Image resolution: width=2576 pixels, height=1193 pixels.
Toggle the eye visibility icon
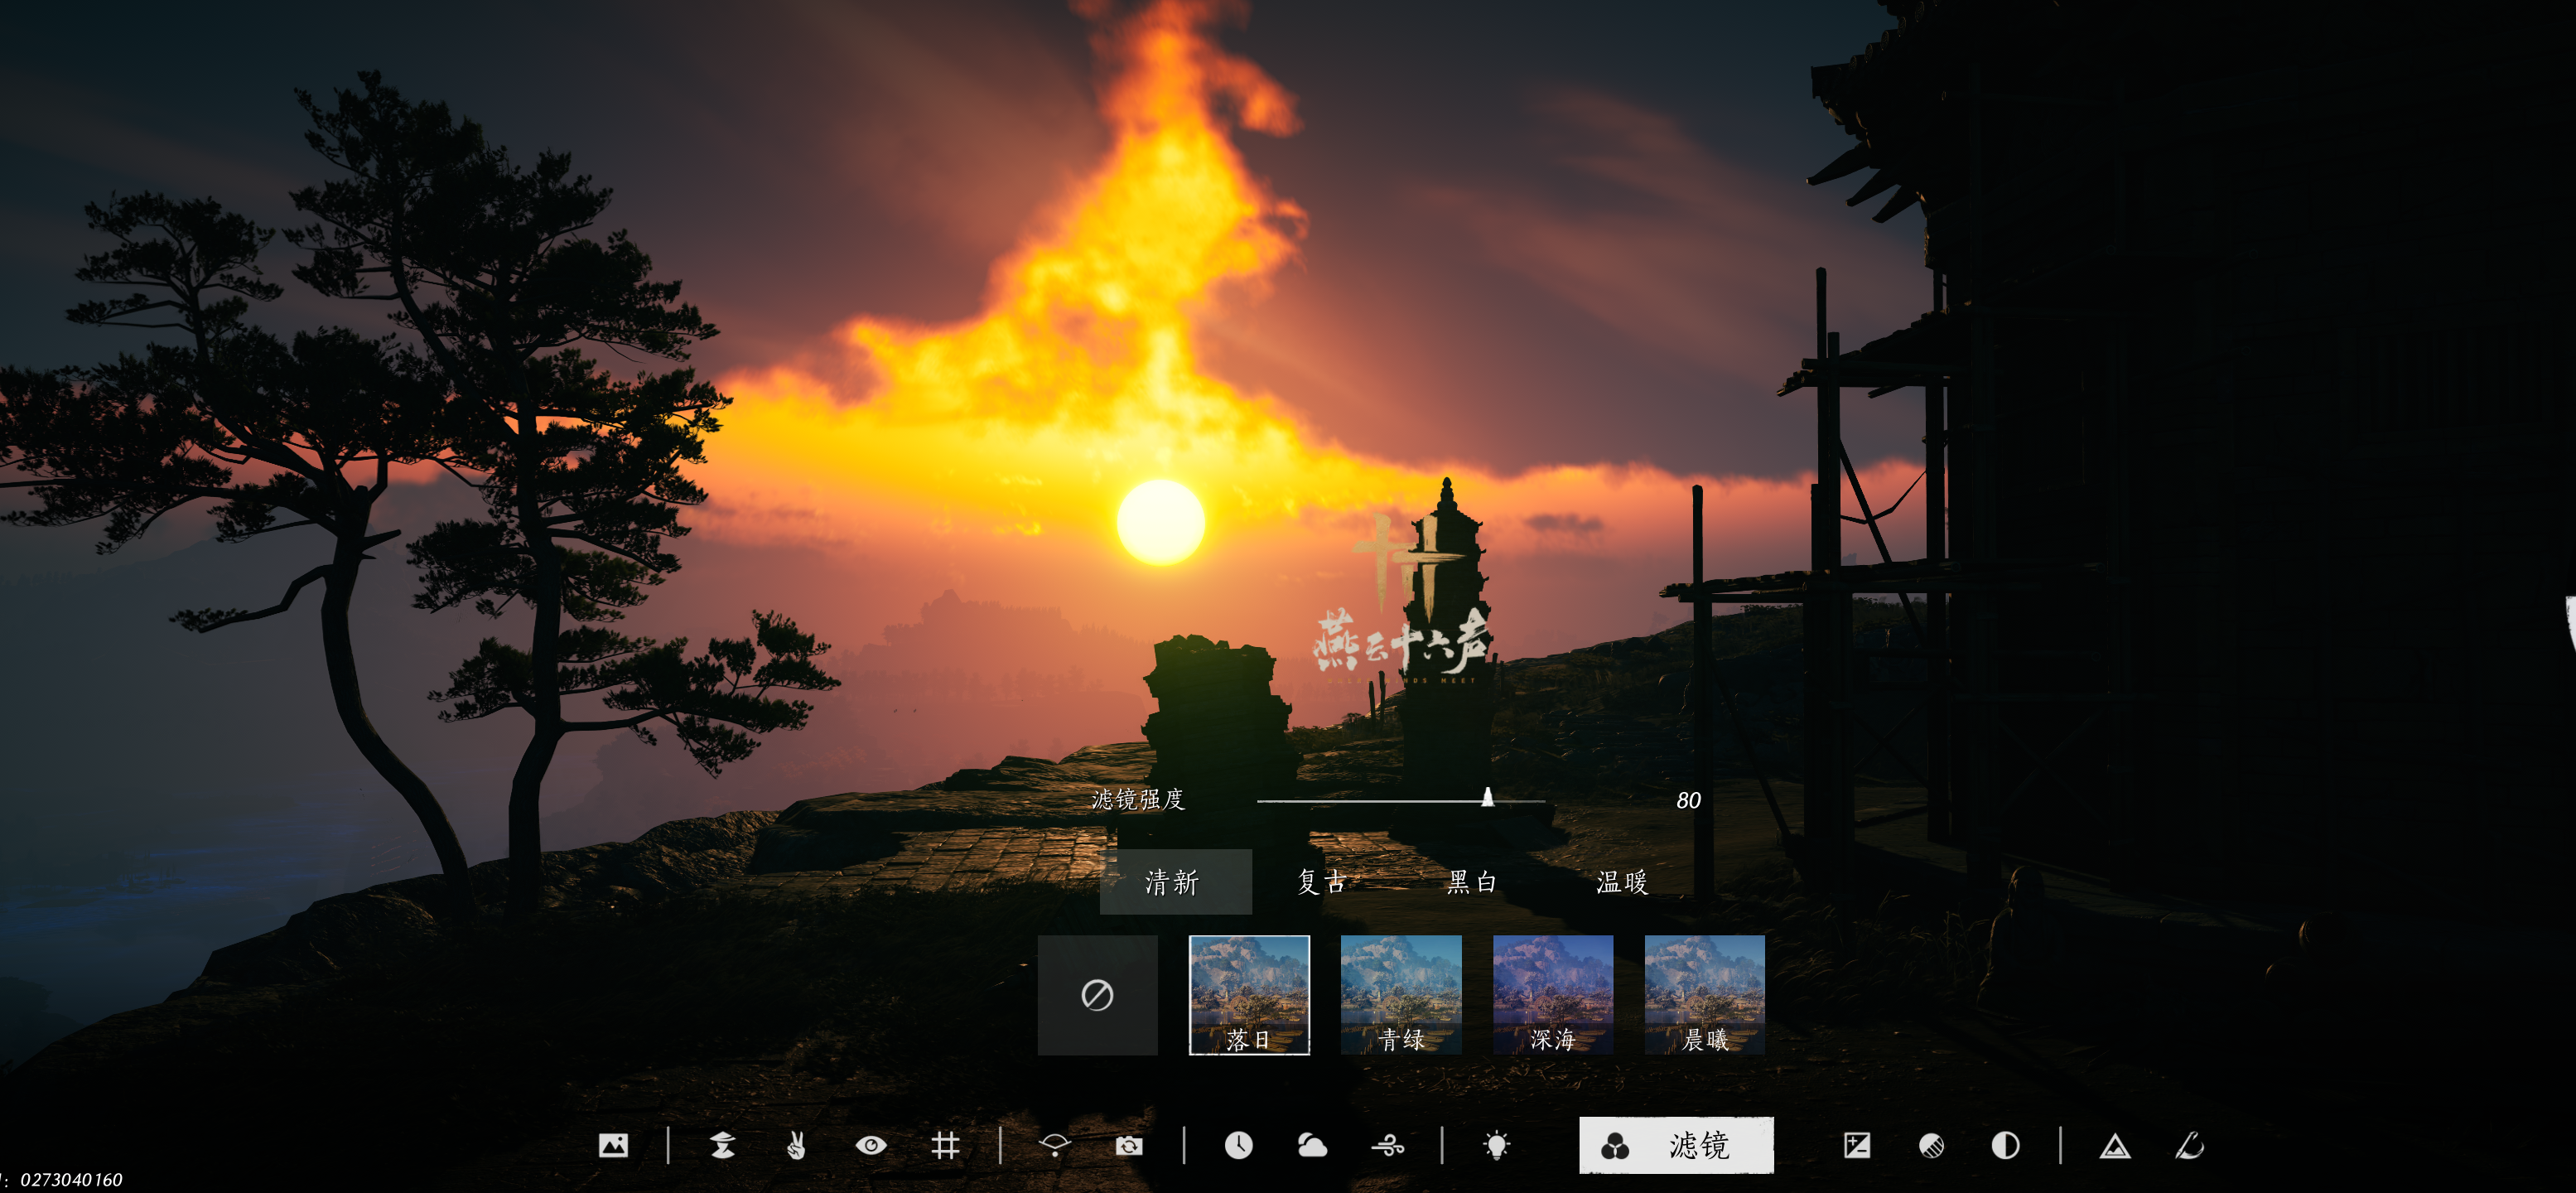tap(871, 1145)
